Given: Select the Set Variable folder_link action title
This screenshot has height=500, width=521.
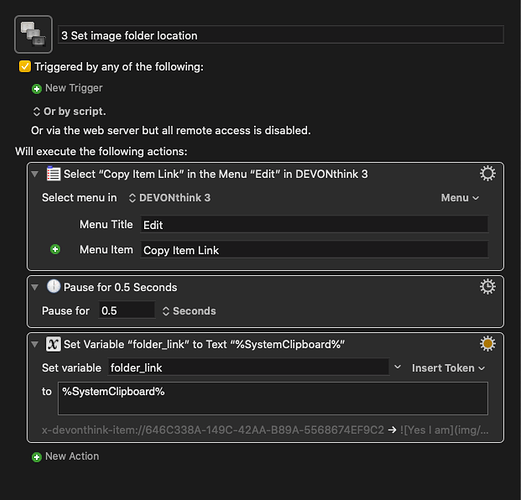Looking at the screenshot, I should [x=204, y=344].
